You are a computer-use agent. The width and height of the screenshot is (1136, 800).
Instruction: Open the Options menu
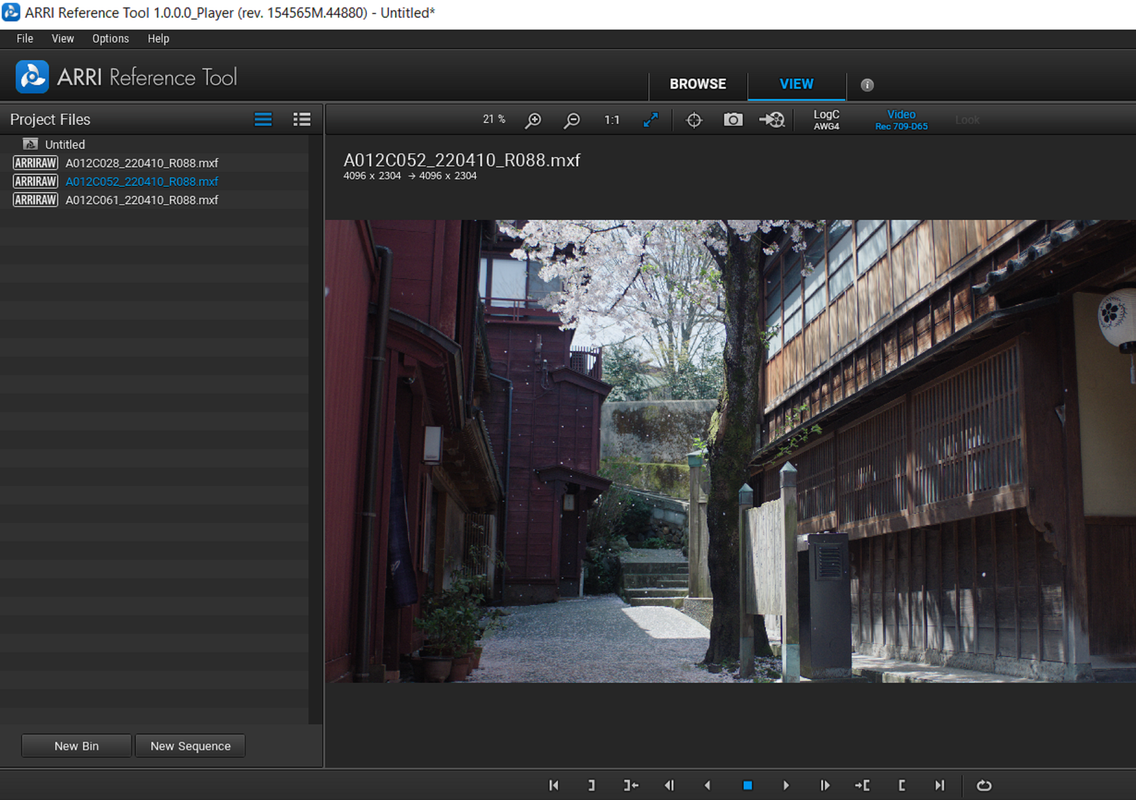coord(110,38)
